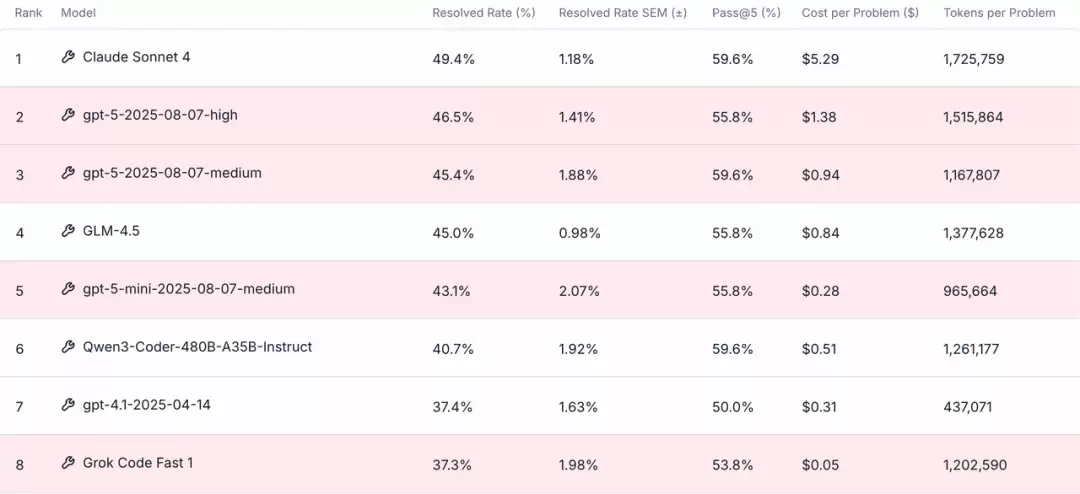Open the Grok Code Fast 1 entry

[138, 463]
